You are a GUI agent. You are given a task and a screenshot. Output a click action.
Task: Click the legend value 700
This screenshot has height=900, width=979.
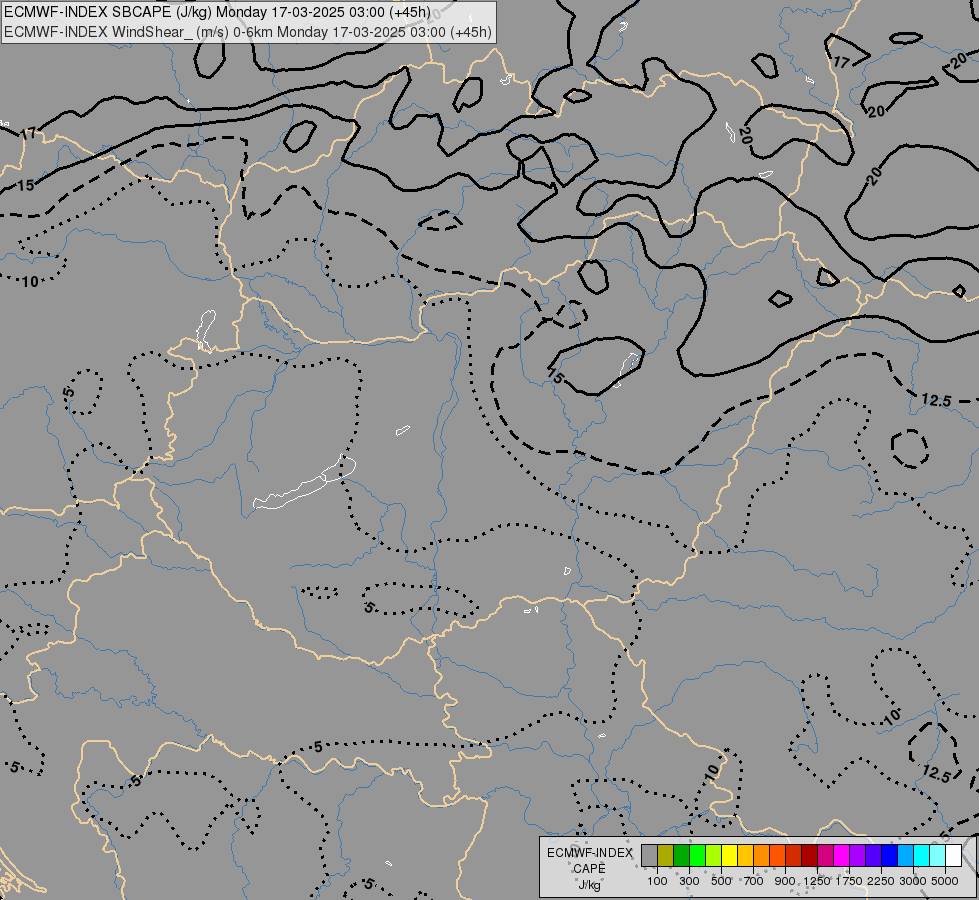pyautogui.click(x=754, y=881)
